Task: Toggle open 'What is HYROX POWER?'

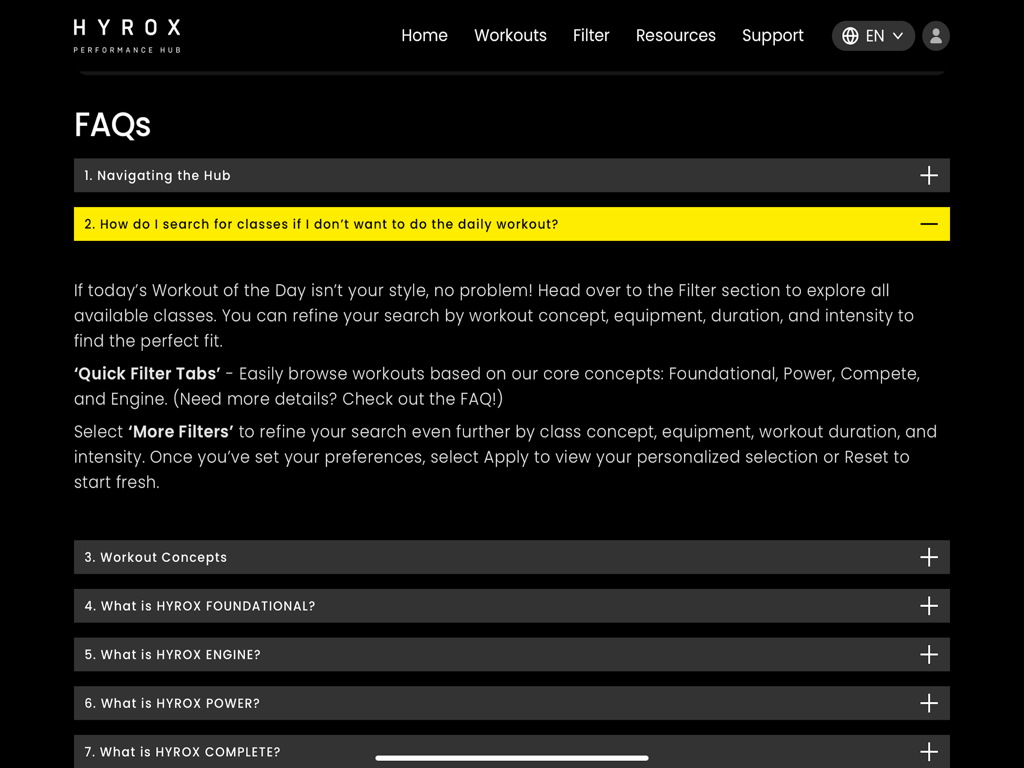Action: [x=511, y=703]
